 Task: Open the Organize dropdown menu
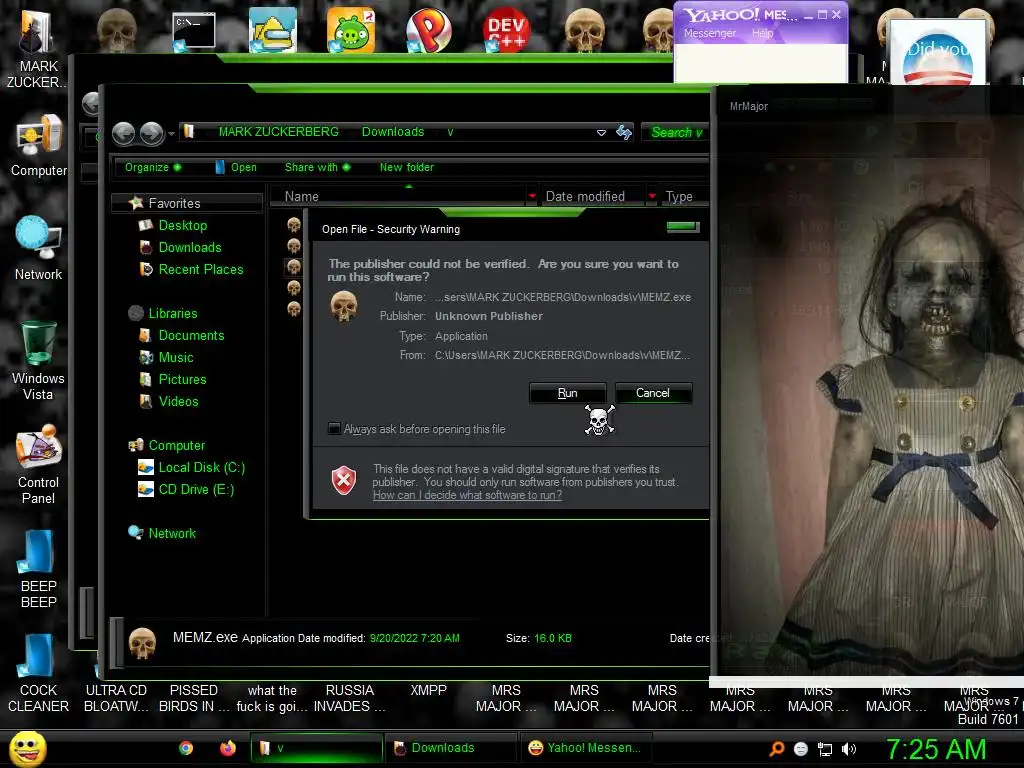point(153,167)
